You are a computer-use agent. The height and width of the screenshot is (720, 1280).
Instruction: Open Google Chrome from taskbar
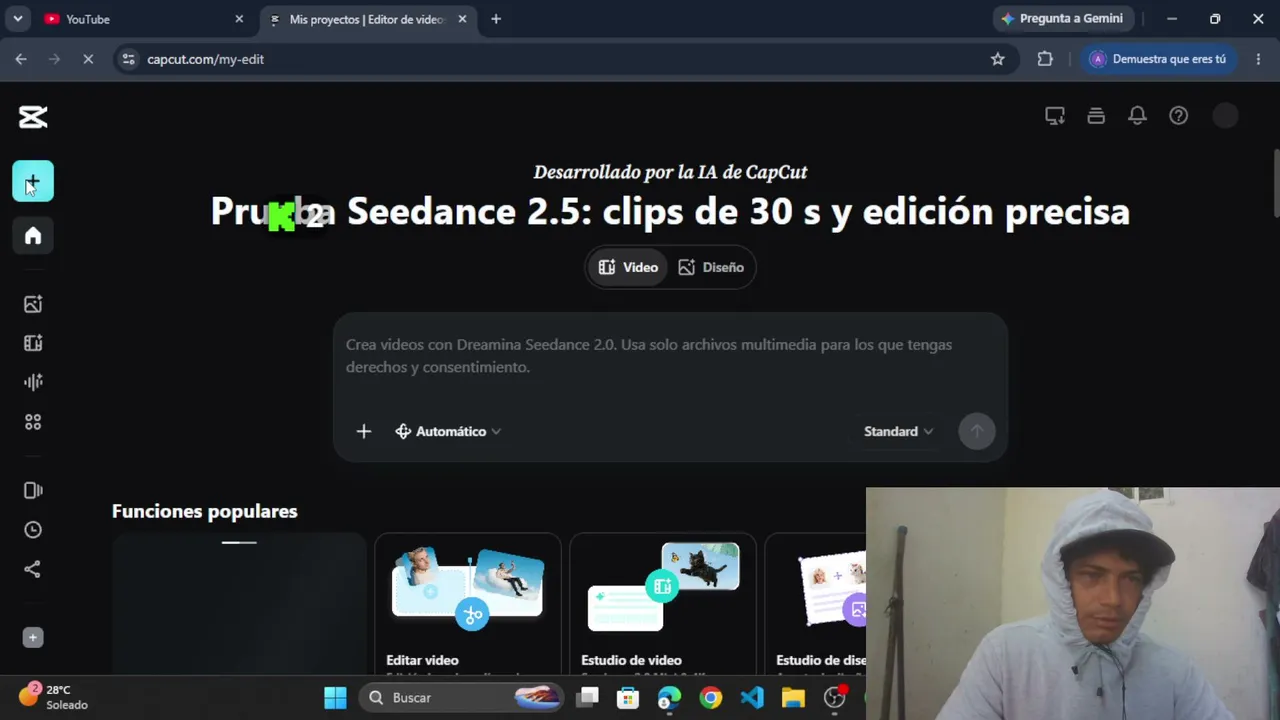711,697
